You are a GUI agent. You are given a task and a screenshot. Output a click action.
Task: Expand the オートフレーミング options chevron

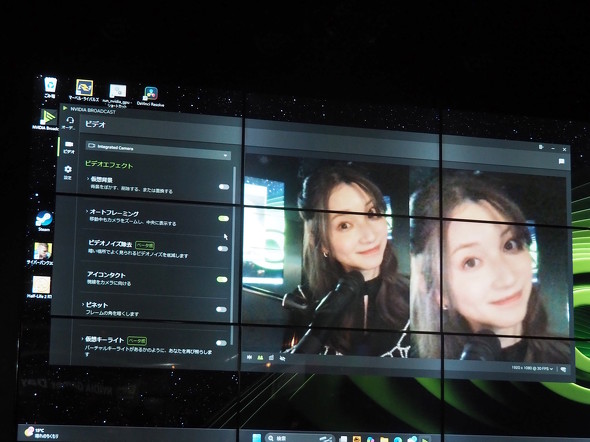(x=87, y=211)
